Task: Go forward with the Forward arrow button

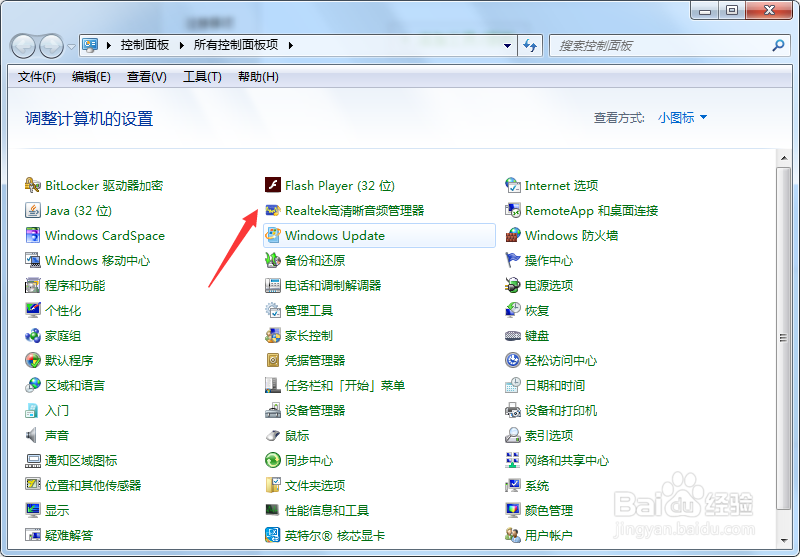Action: [x=52, y=46]
